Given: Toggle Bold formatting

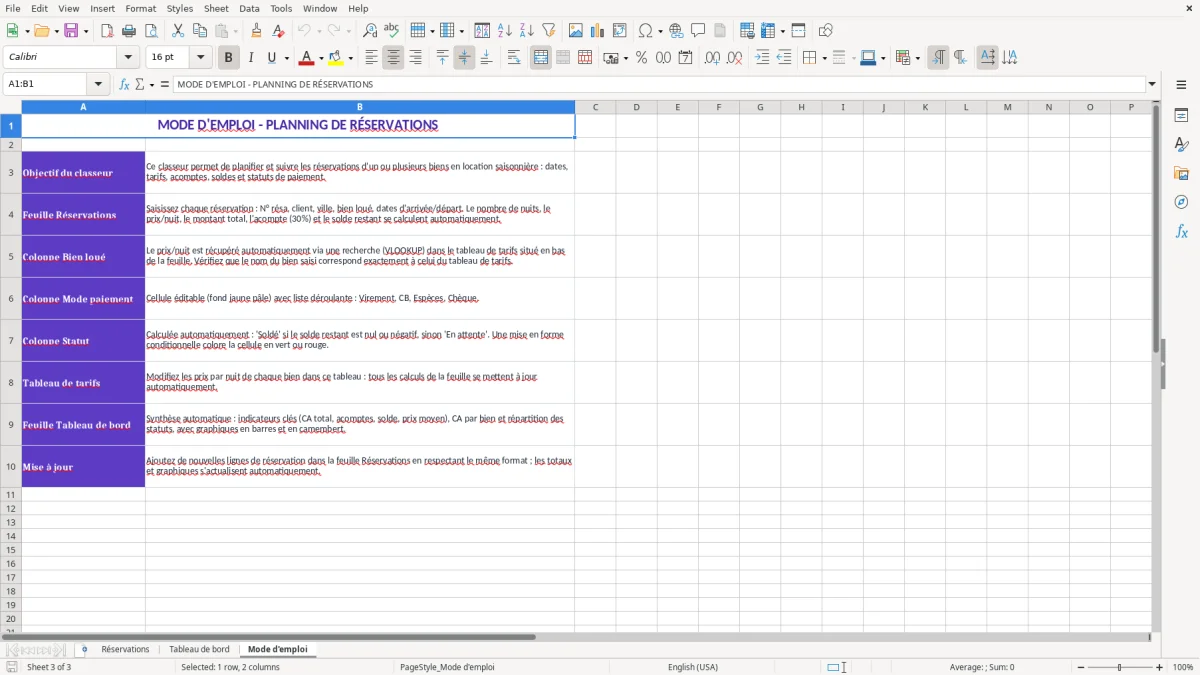Looking at the screenshot, I should pyautogui.click(x=229, y=58).
